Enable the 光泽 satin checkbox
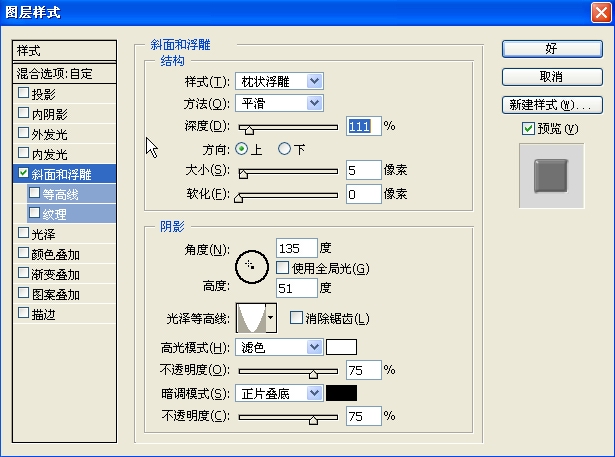The width and height of the screenshot is (615, 457). 24,233
